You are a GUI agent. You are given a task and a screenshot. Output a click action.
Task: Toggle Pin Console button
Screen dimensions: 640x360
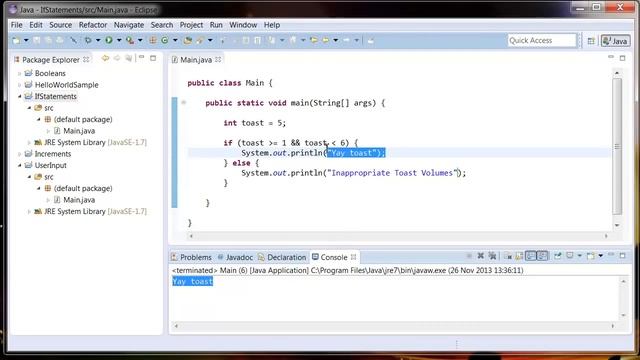(558, 256)
